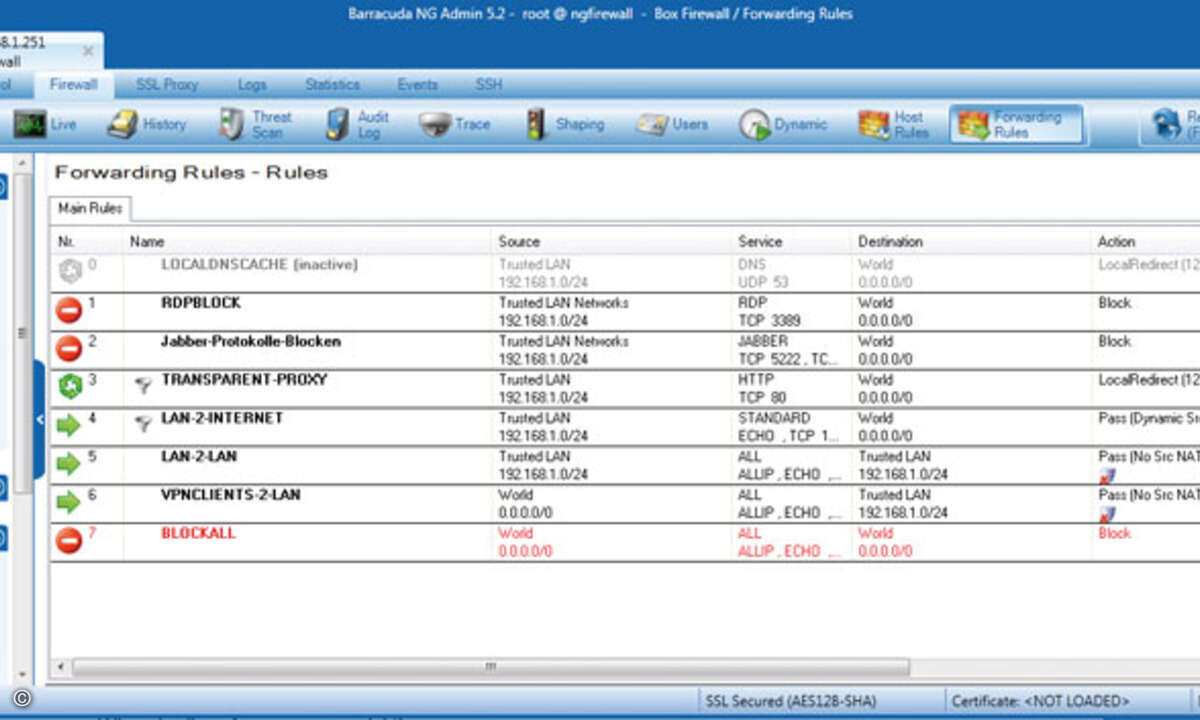1200x720 pixels.
Task: Click the flag icon in LAN-2-LAN Action cell
Action: [1107, 476]
